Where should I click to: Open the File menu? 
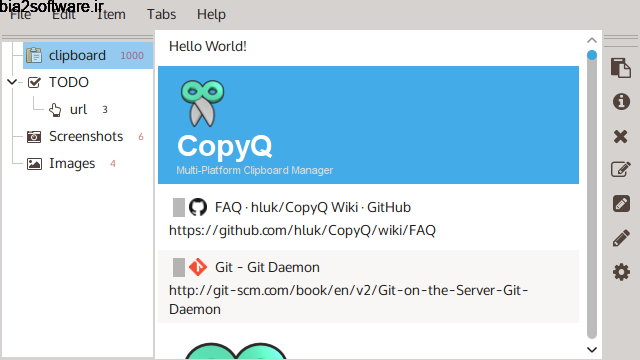20,15
